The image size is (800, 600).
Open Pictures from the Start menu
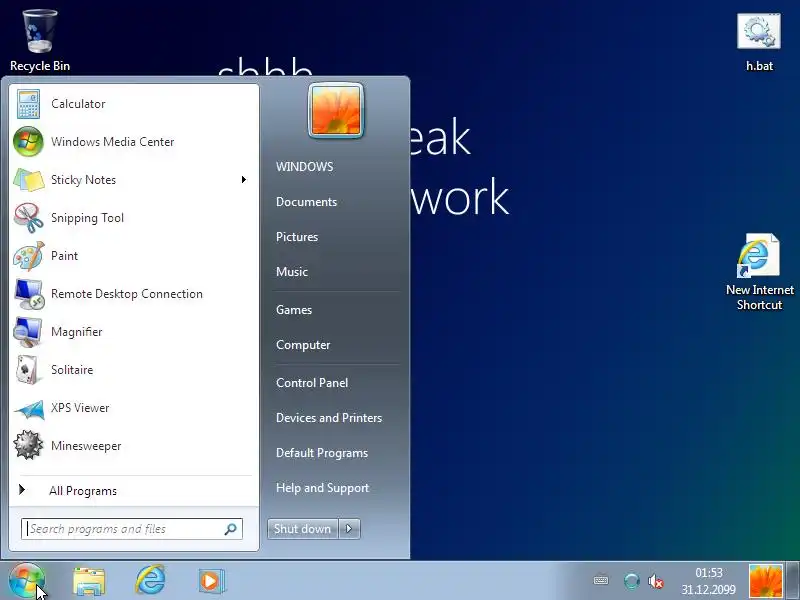297,237
